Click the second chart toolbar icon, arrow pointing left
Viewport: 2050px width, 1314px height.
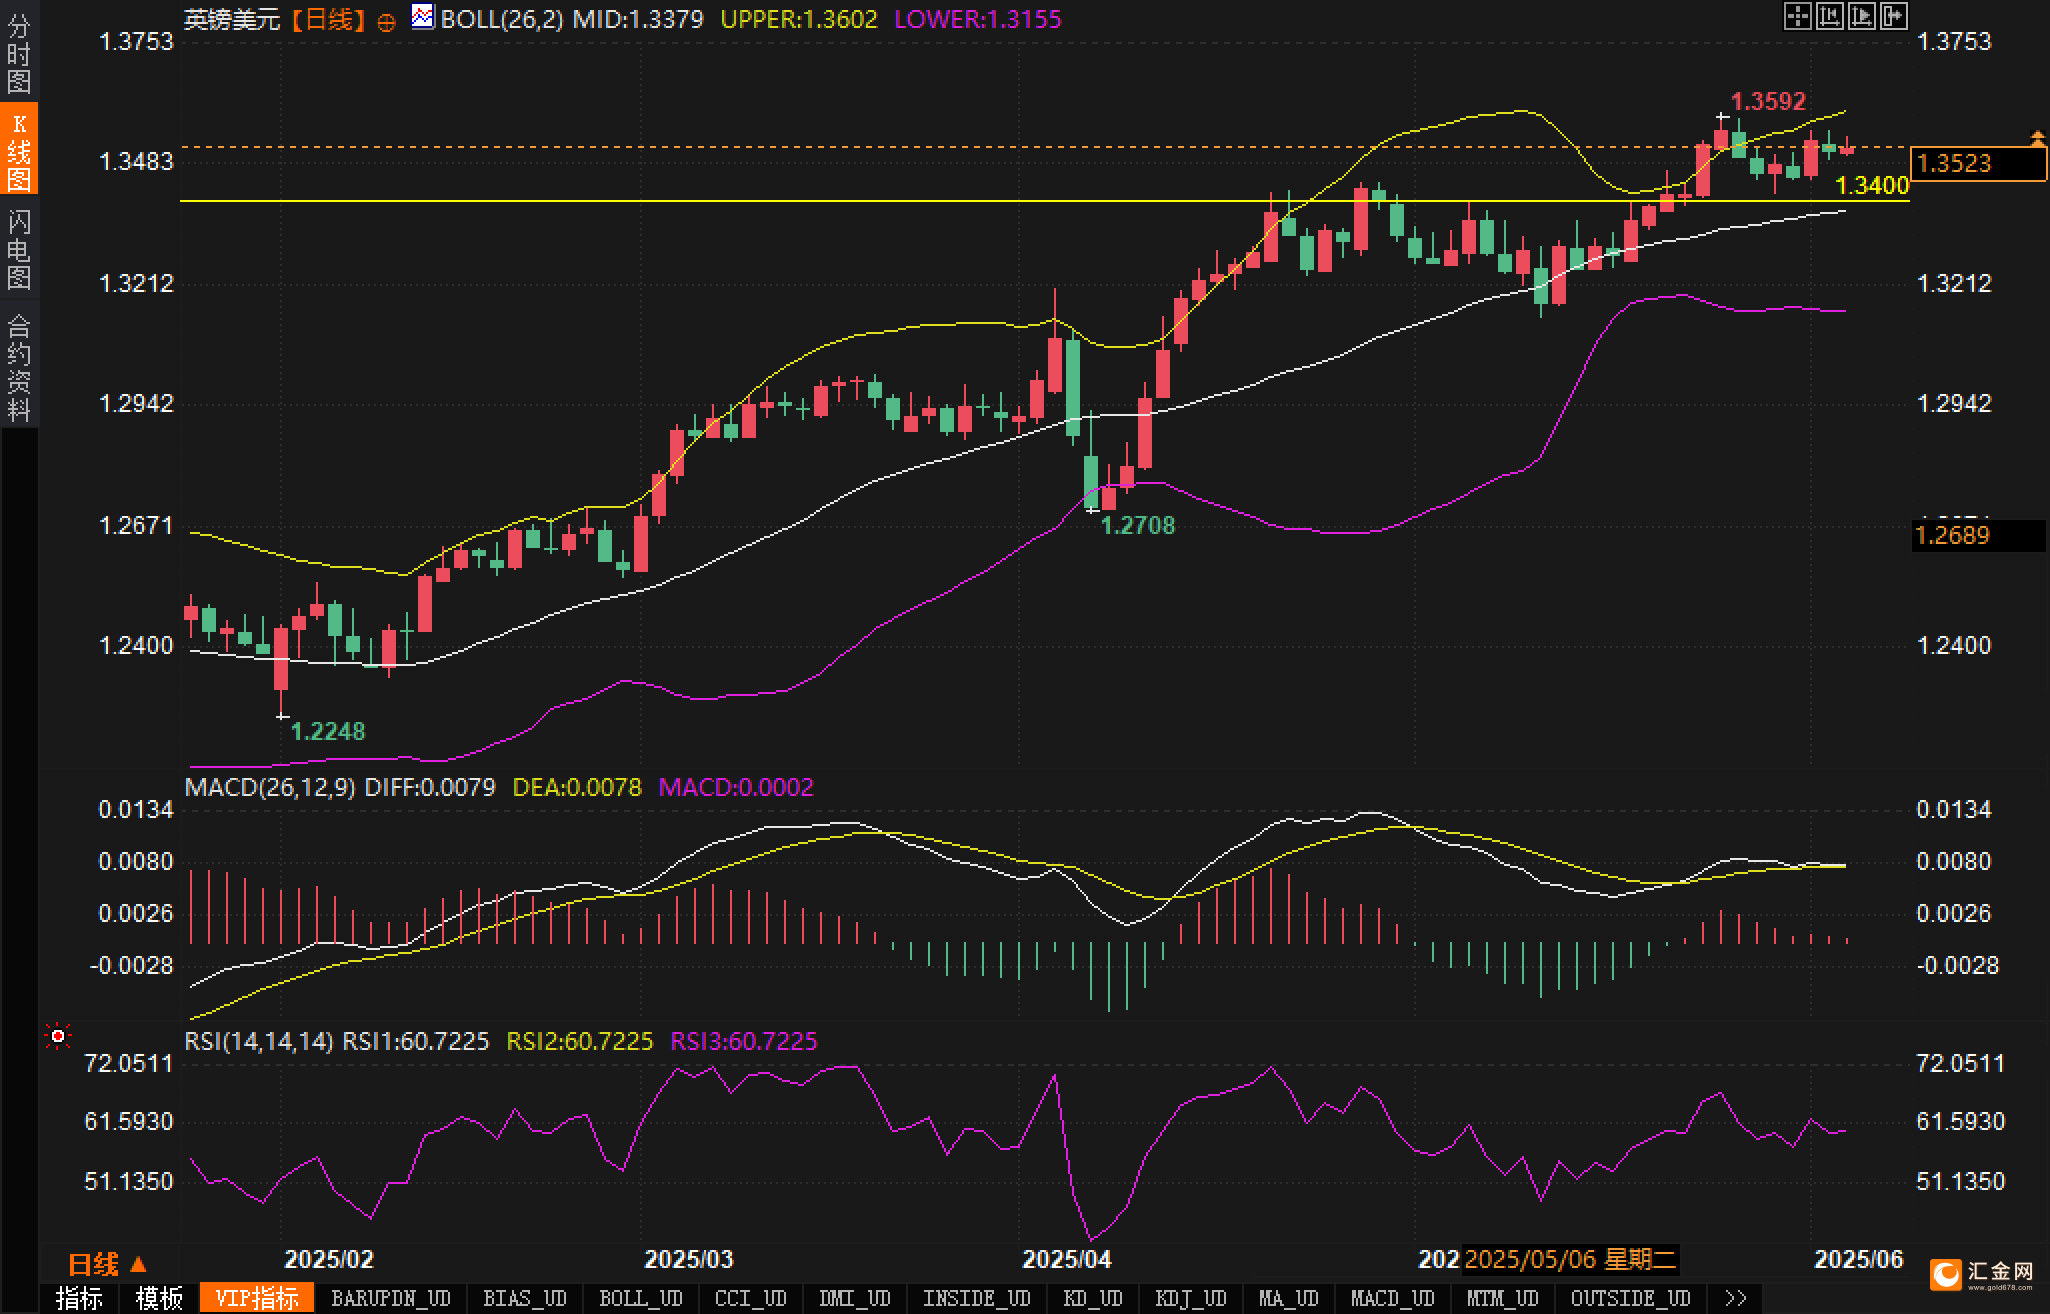(1829, 16)
